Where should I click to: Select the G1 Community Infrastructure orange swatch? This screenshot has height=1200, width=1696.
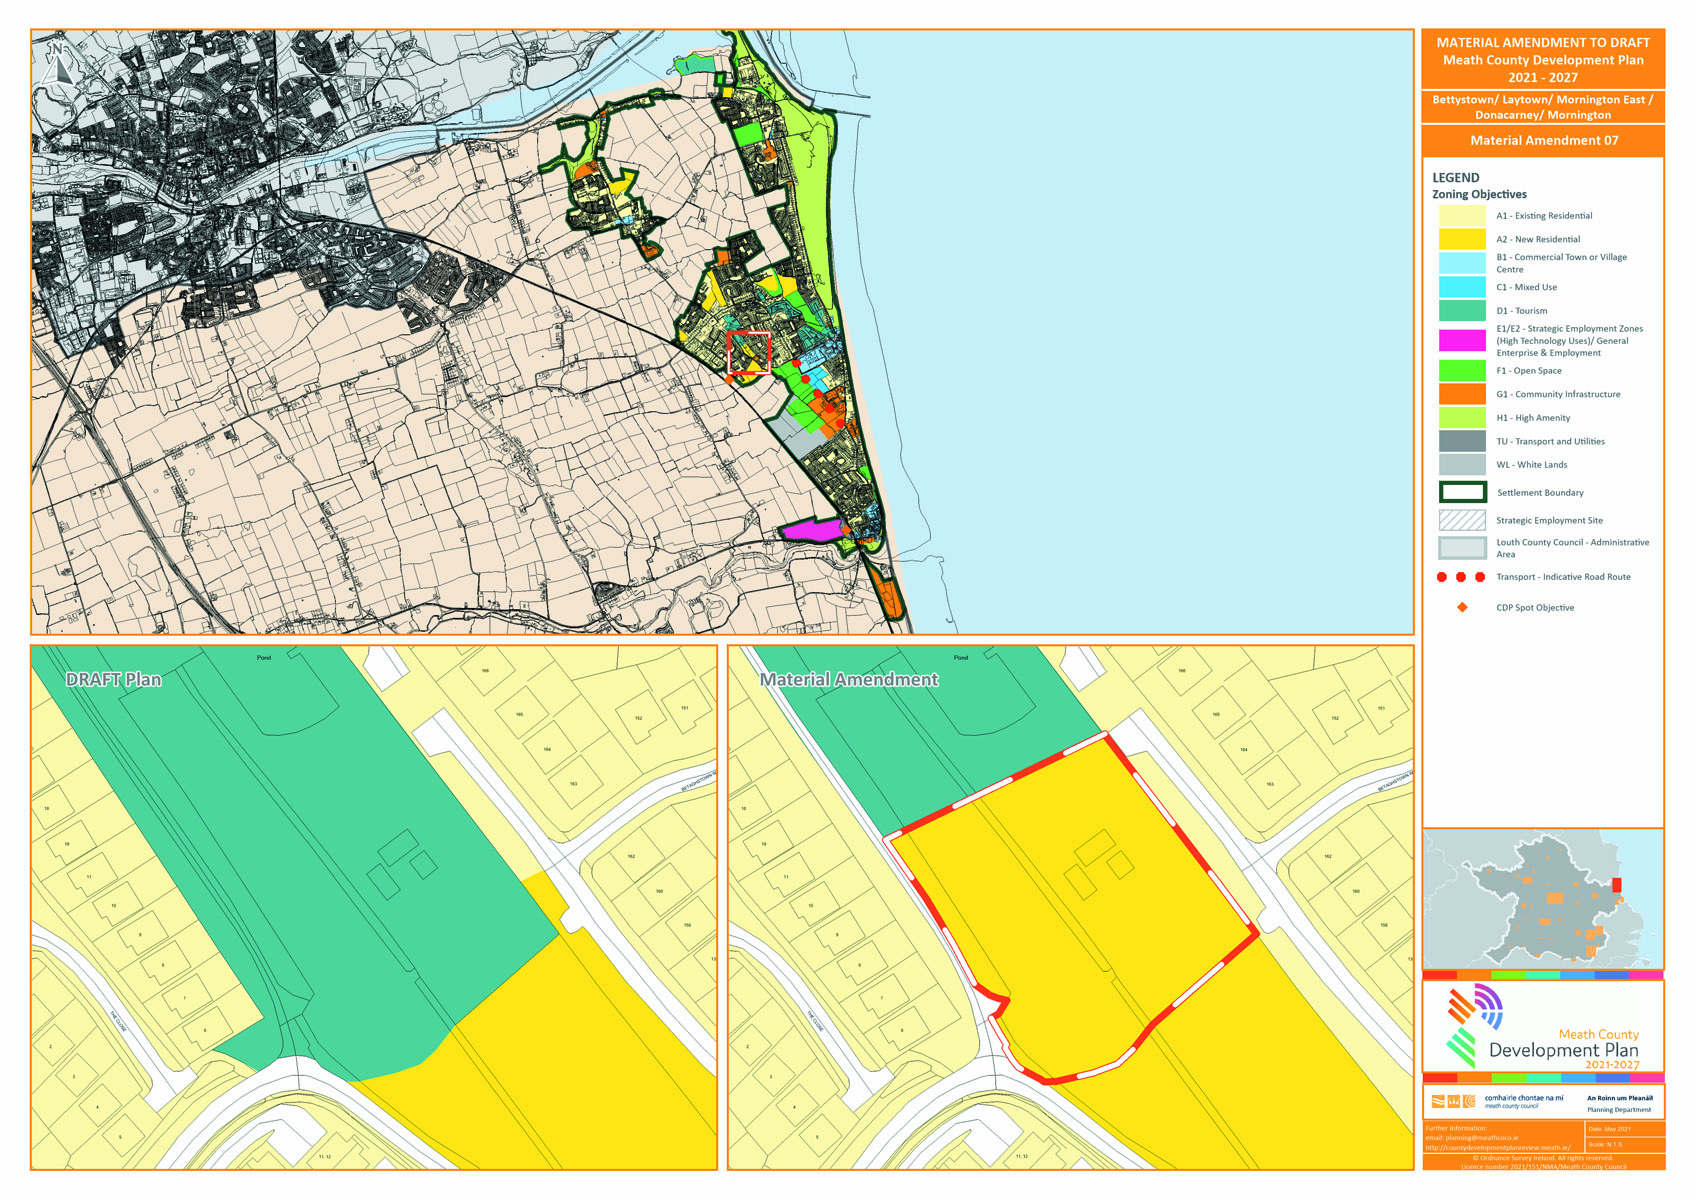[x=1462, y=394]
